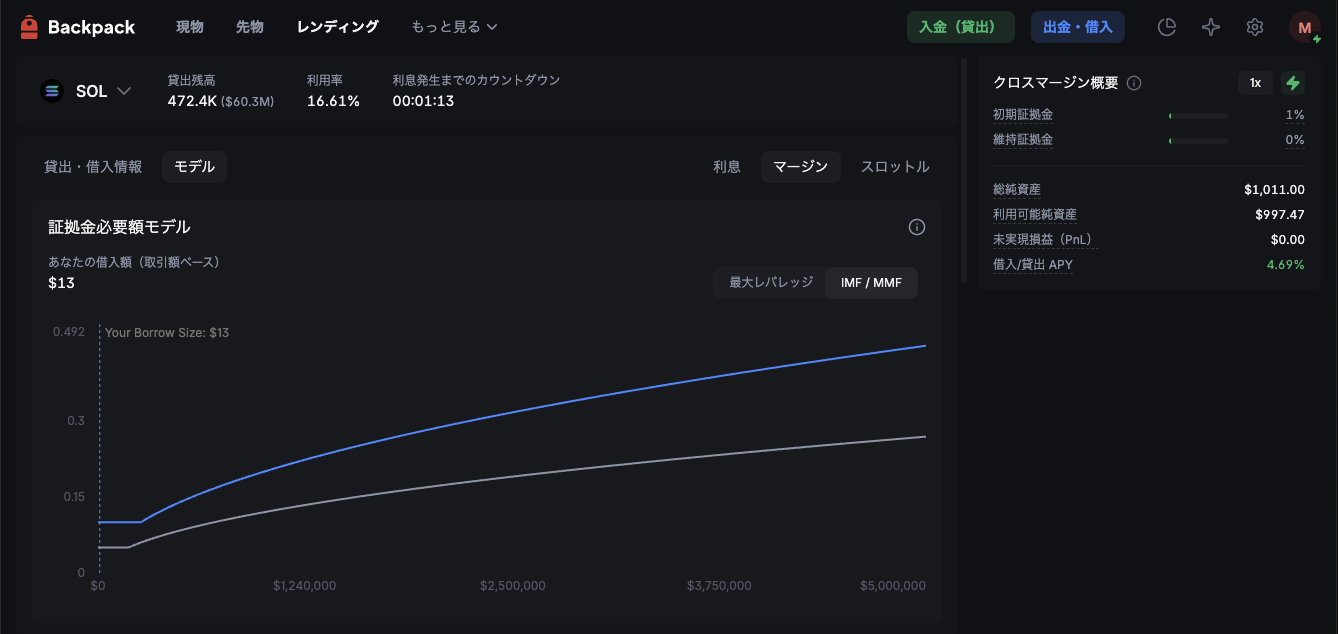Screen dimensions: 1338x634
Task: Toggle the 1x leverage button
Action: click(1255, 83)
